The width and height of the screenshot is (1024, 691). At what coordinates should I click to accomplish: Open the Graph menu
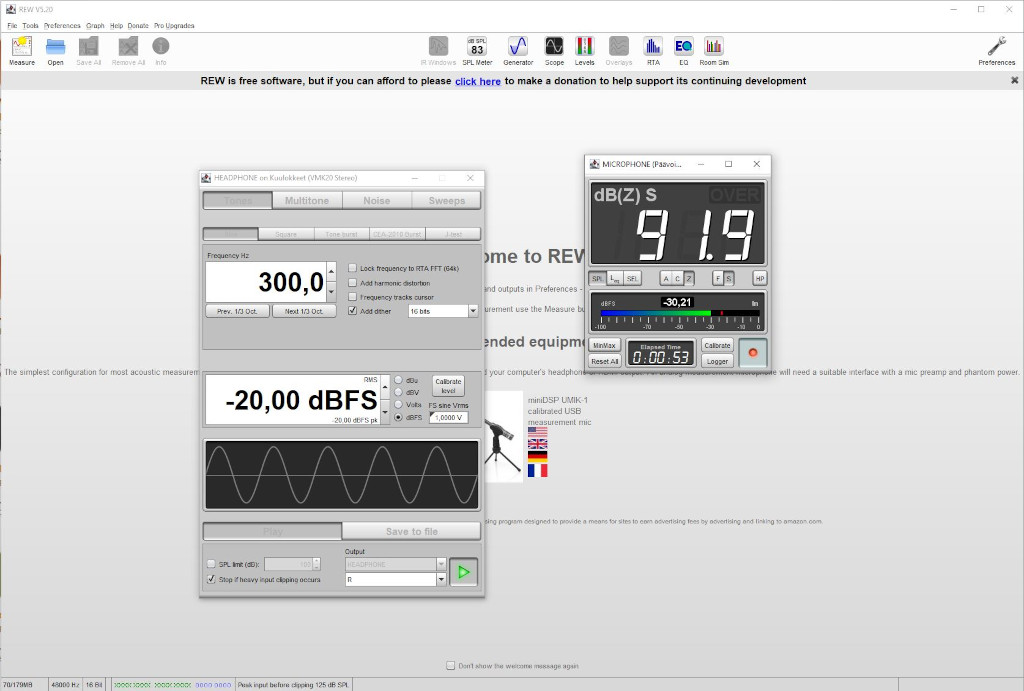pos(95,25)
